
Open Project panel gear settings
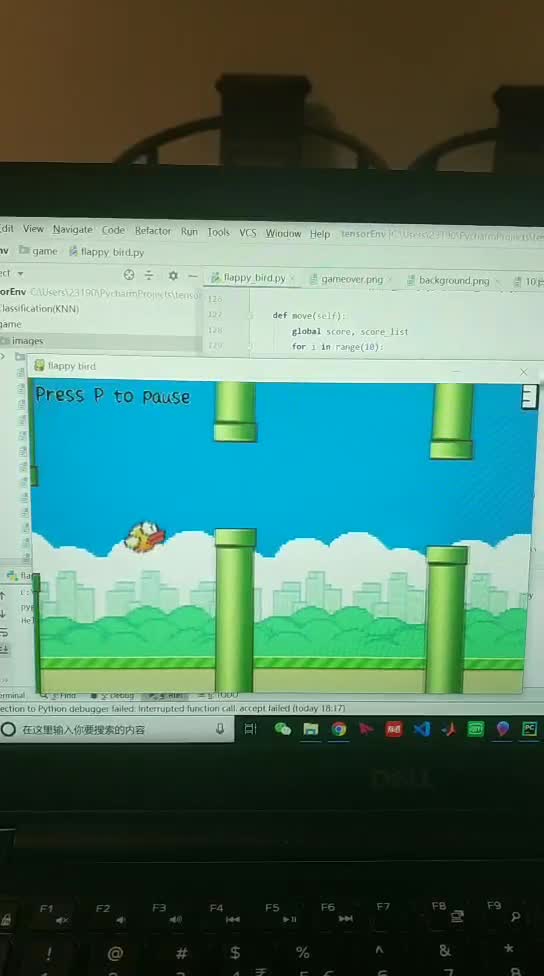[173, 275]
